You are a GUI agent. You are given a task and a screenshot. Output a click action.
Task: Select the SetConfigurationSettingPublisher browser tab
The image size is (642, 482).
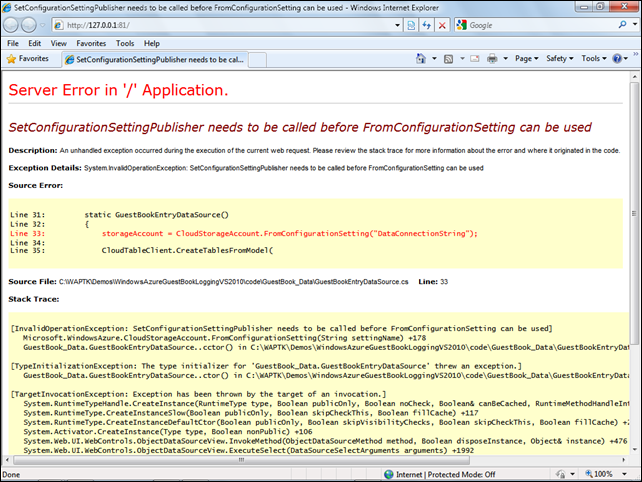155,59
